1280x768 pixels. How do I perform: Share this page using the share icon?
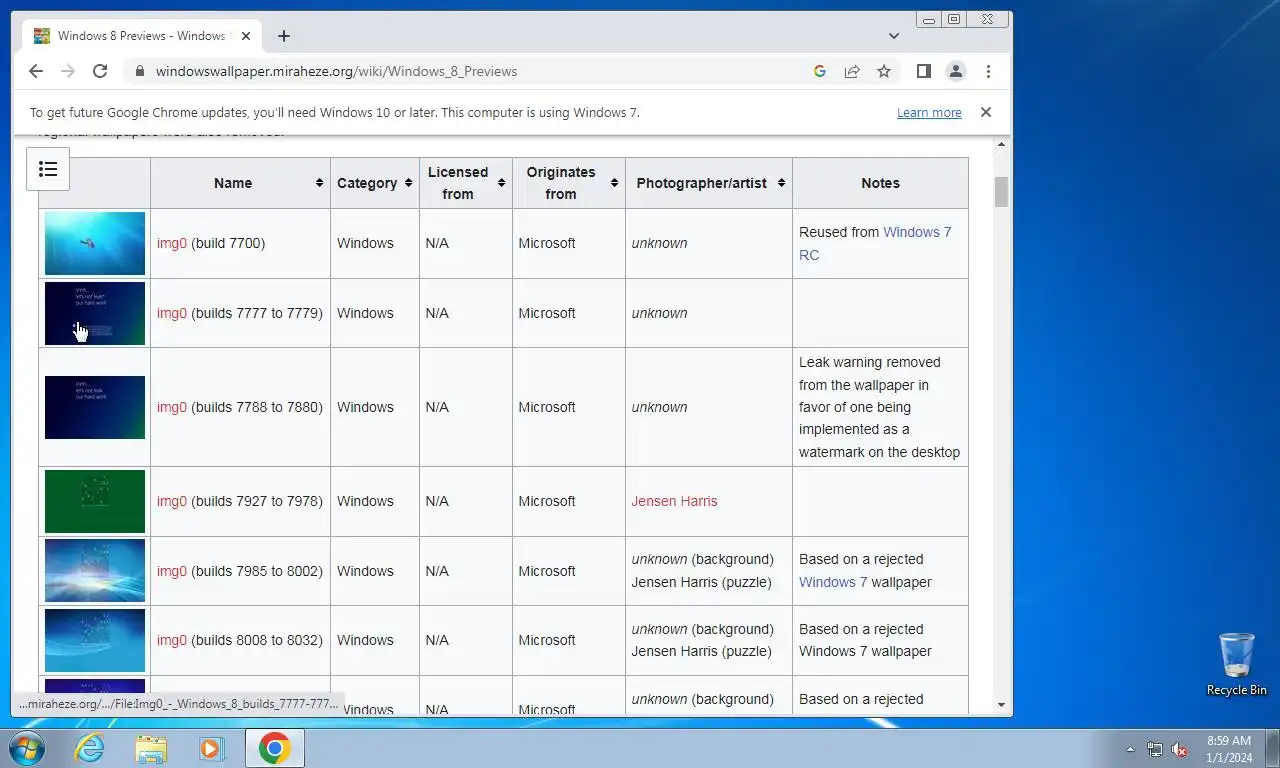click(x=852, y=71)
